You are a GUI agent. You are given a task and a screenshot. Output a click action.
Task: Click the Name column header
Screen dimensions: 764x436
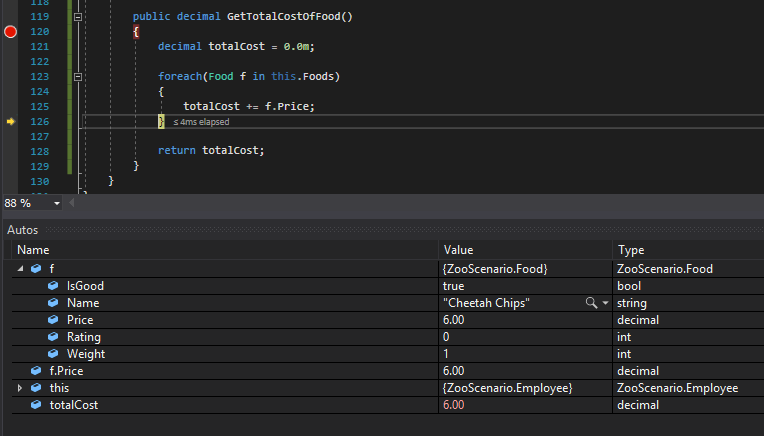point(33,250)
